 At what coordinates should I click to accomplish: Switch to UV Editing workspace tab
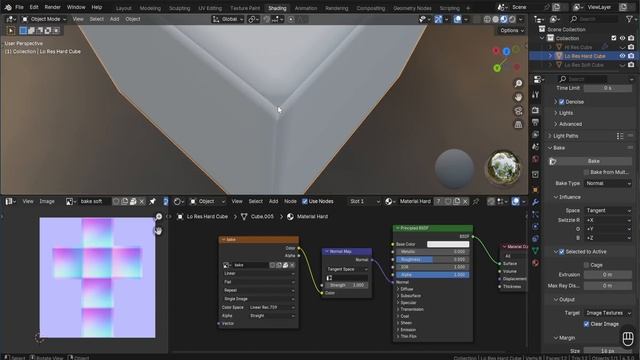(x=210, y=8)
